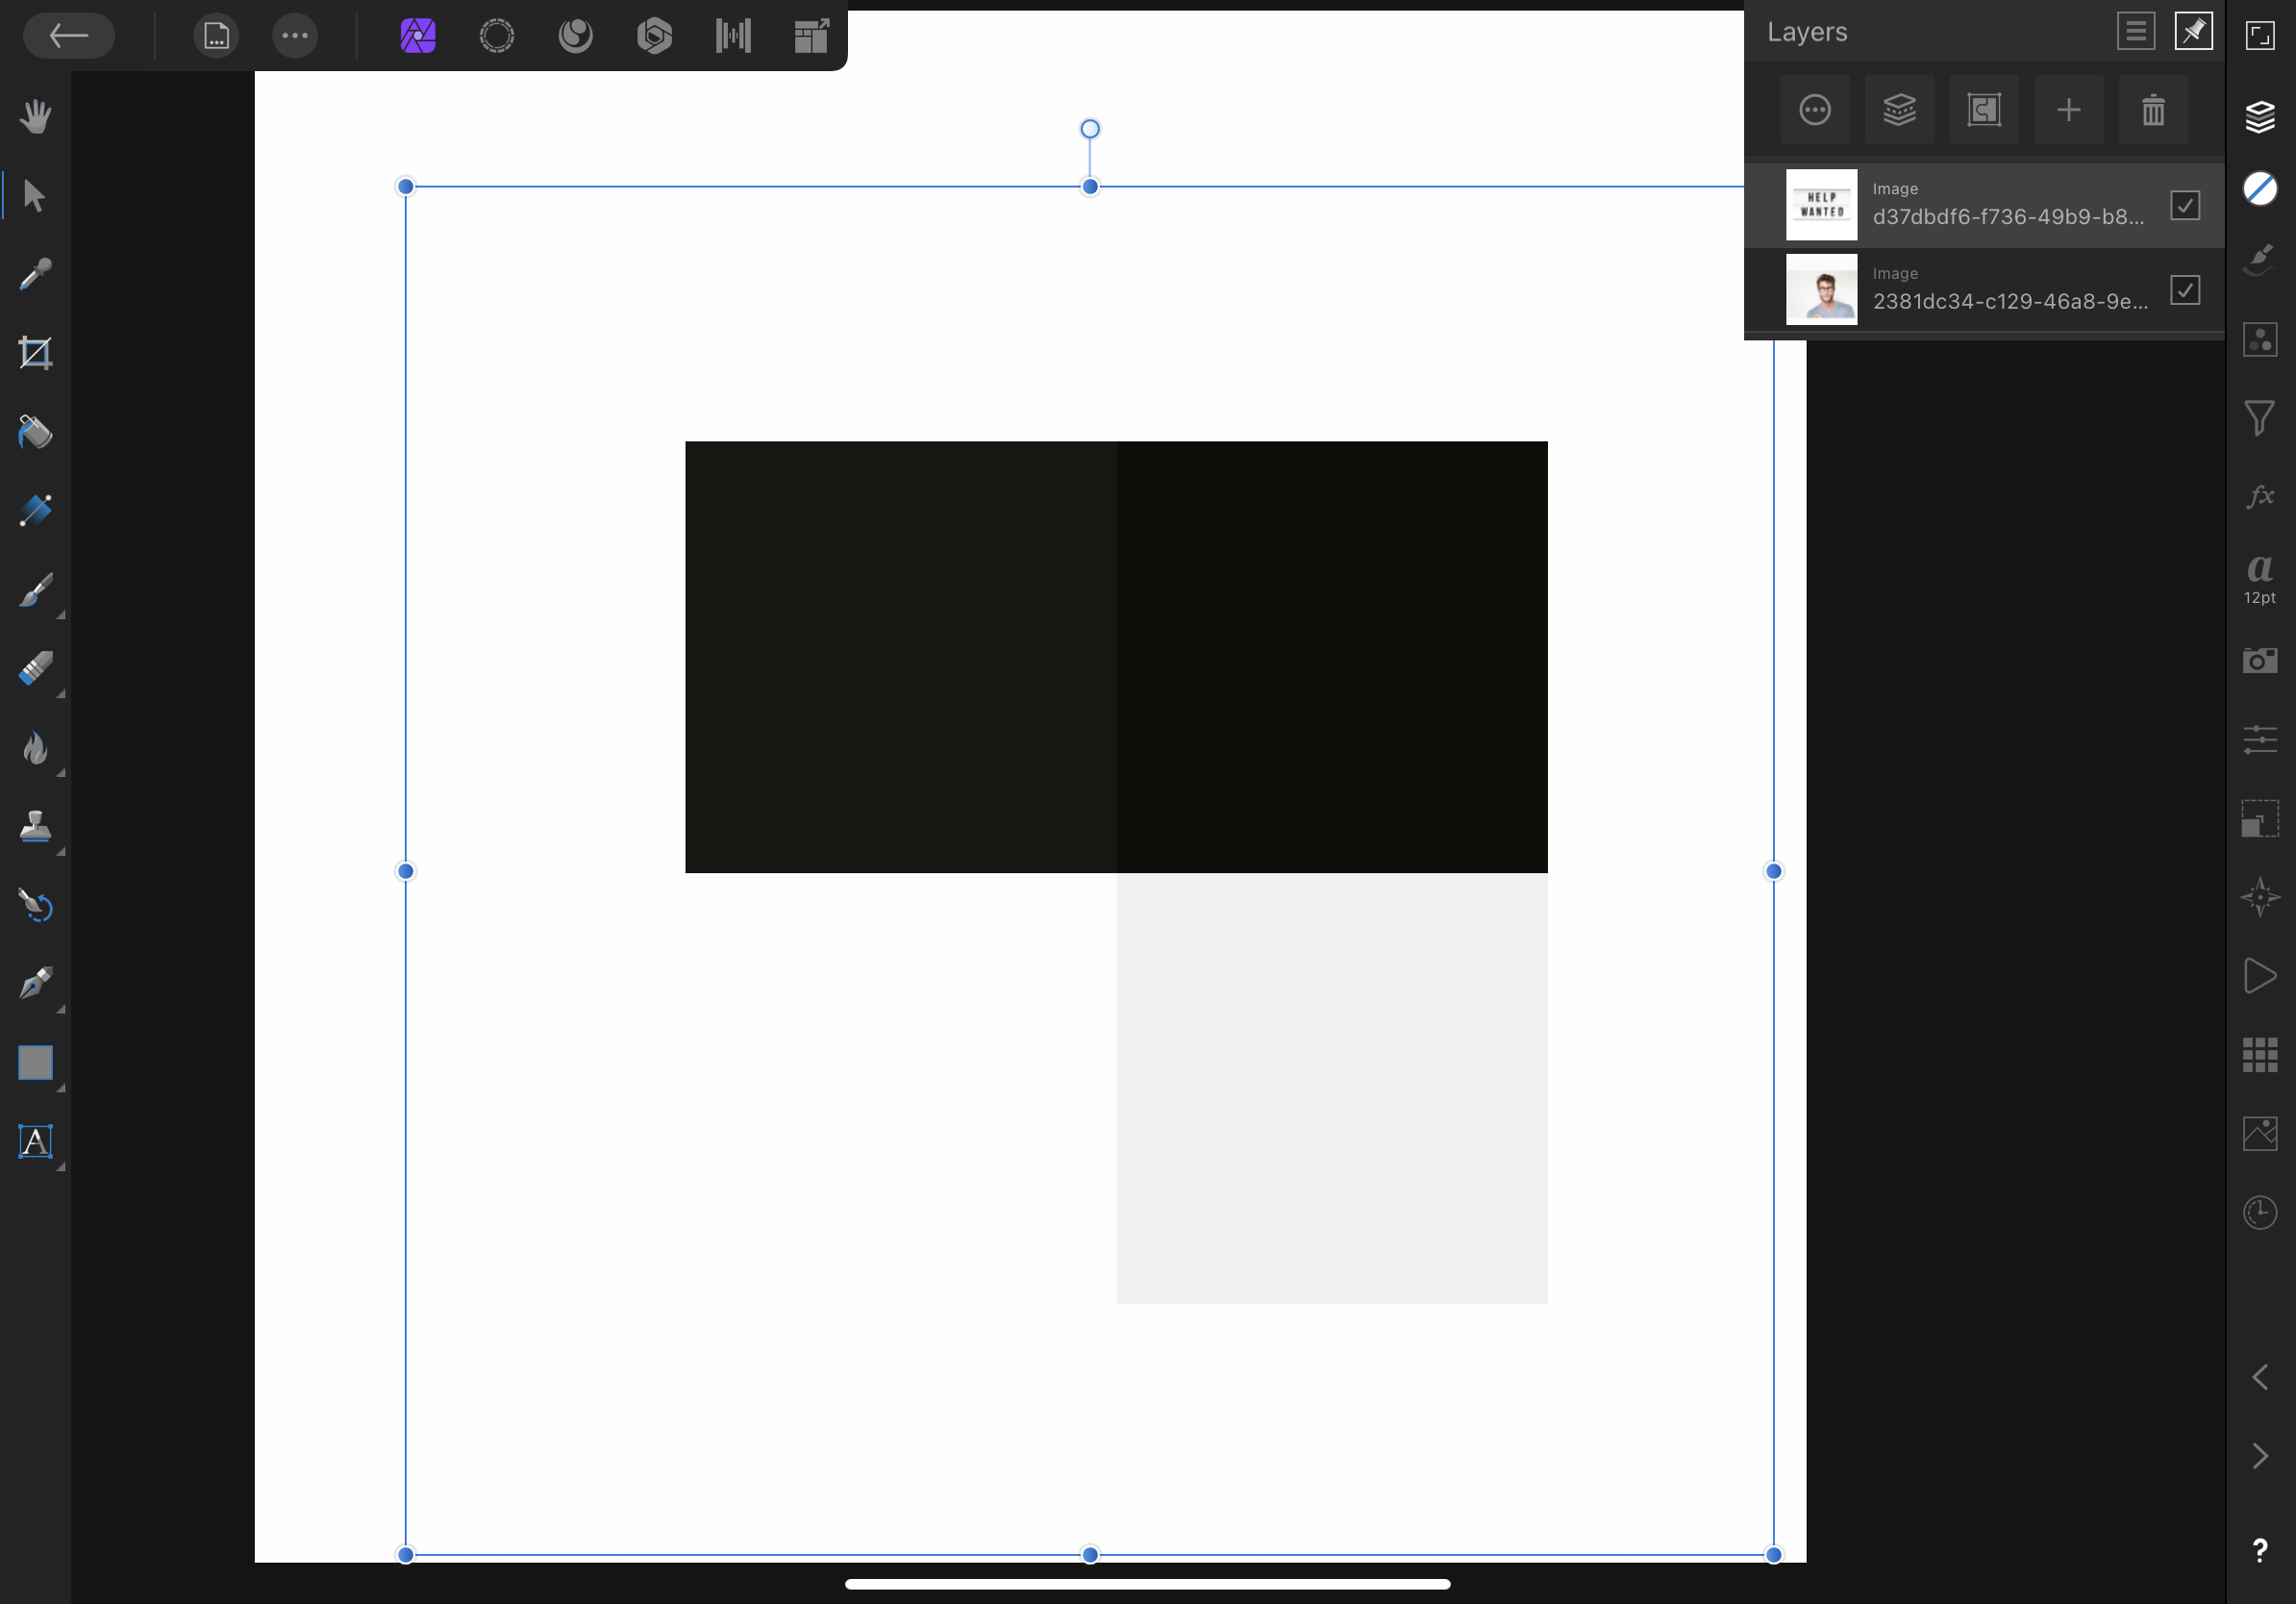Add a new layer with plus button
The image size is (2296, 1604).
coord(2068,110)
